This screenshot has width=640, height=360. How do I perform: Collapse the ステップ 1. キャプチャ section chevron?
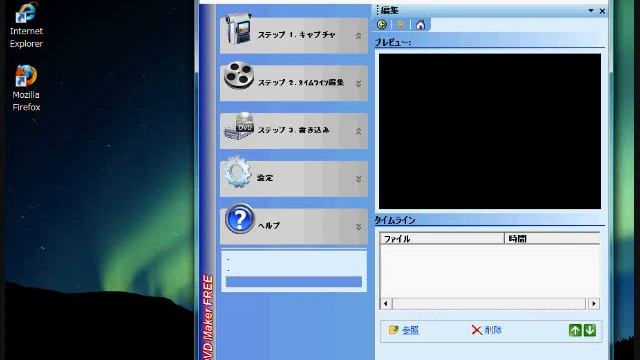(358, 36)
